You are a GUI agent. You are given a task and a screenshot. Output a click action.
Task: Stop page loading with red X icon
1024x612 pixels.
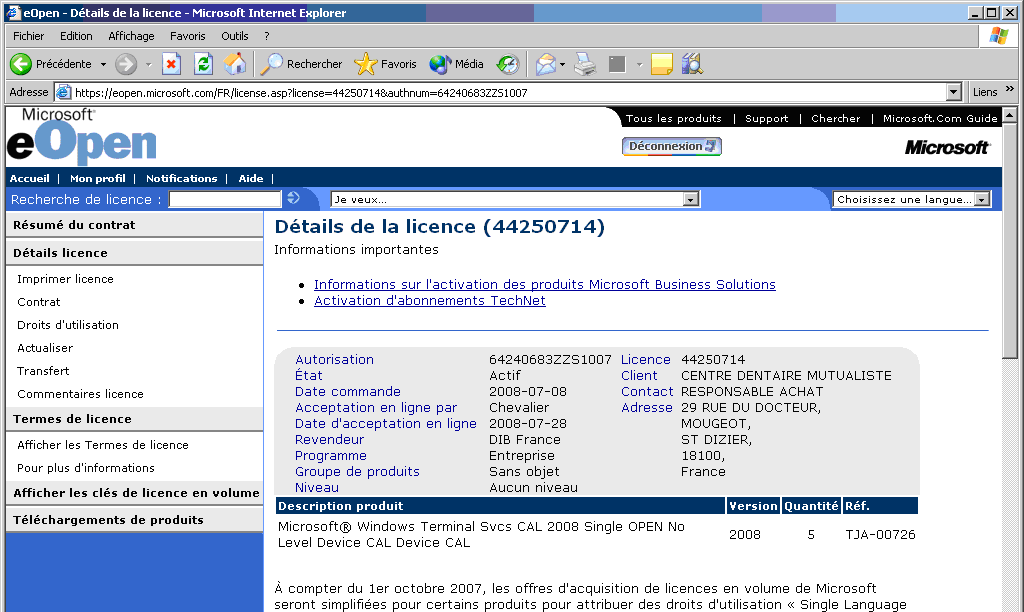171,64
